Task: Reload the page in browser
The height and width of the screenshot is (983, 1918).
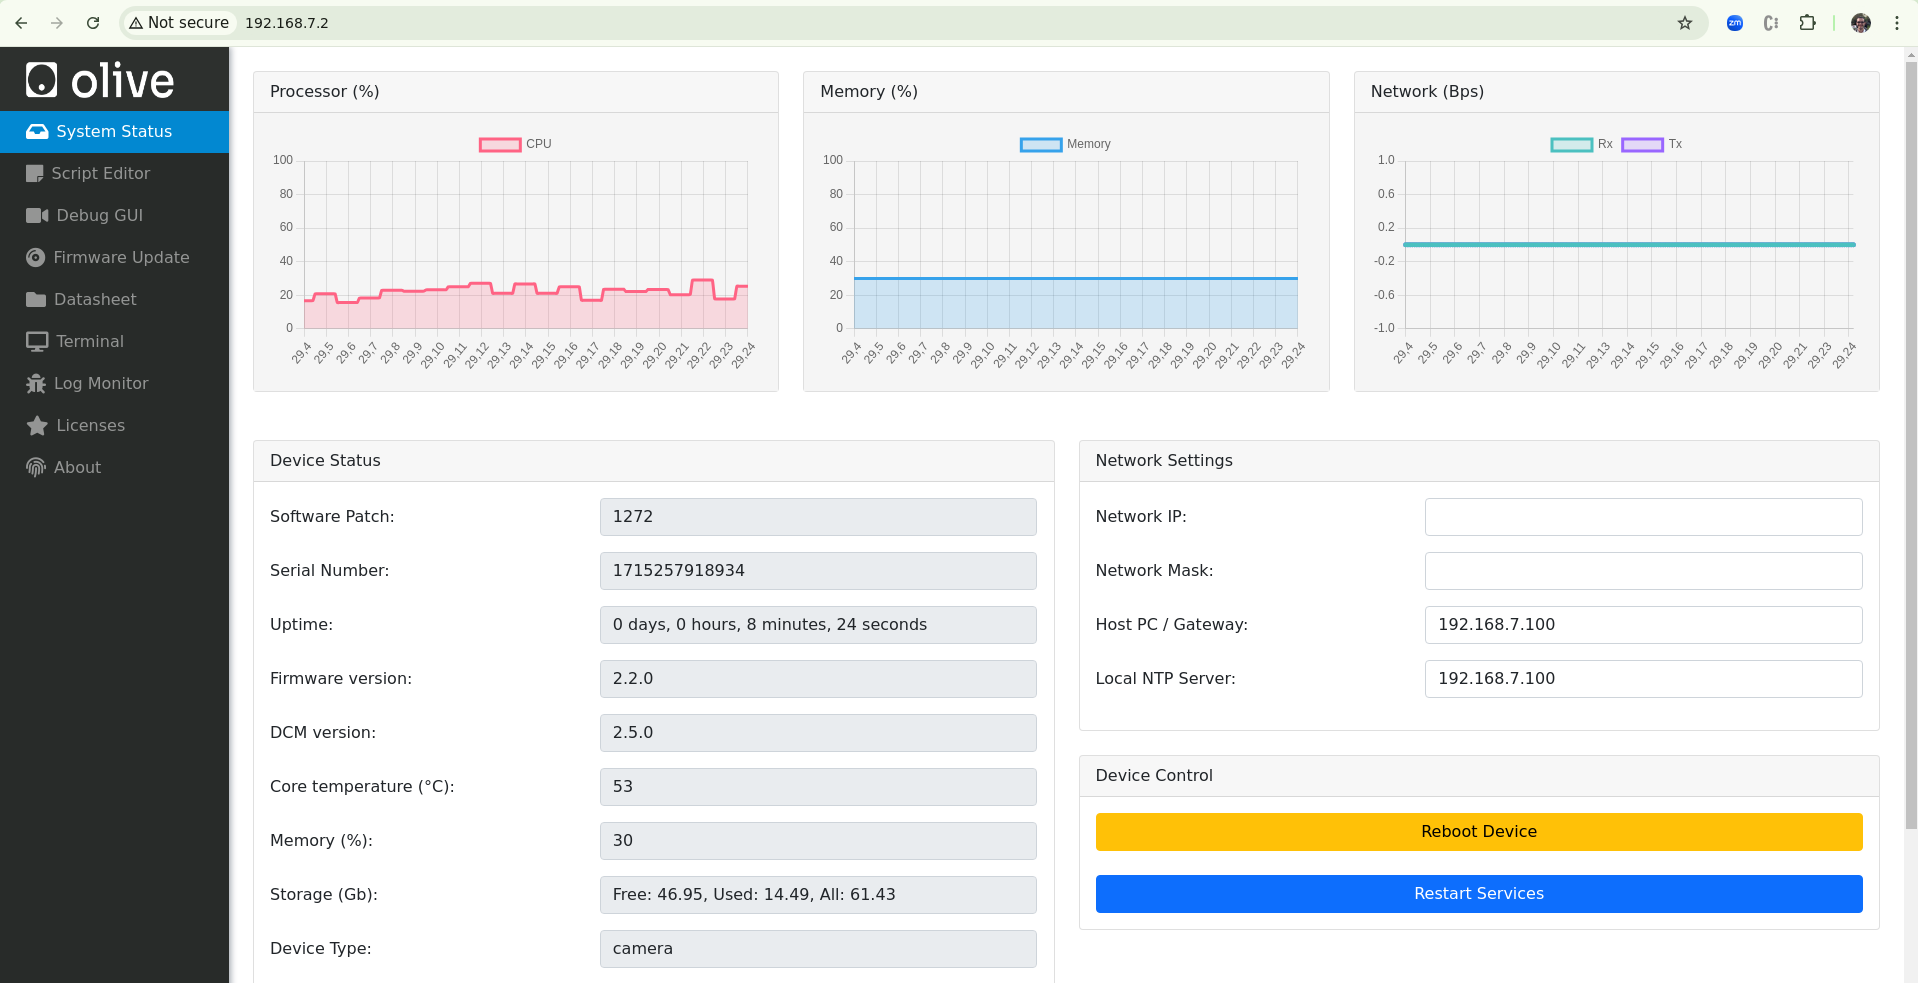Action: tap(93, 23)
